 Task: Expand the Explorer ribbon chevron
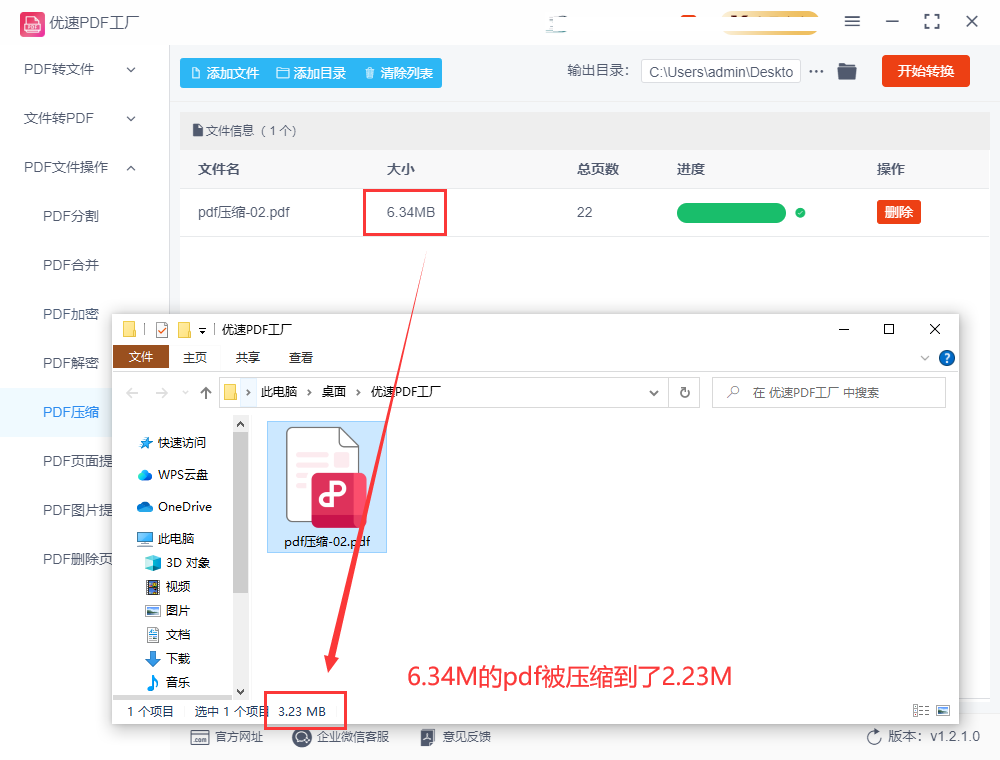[925, 358]
